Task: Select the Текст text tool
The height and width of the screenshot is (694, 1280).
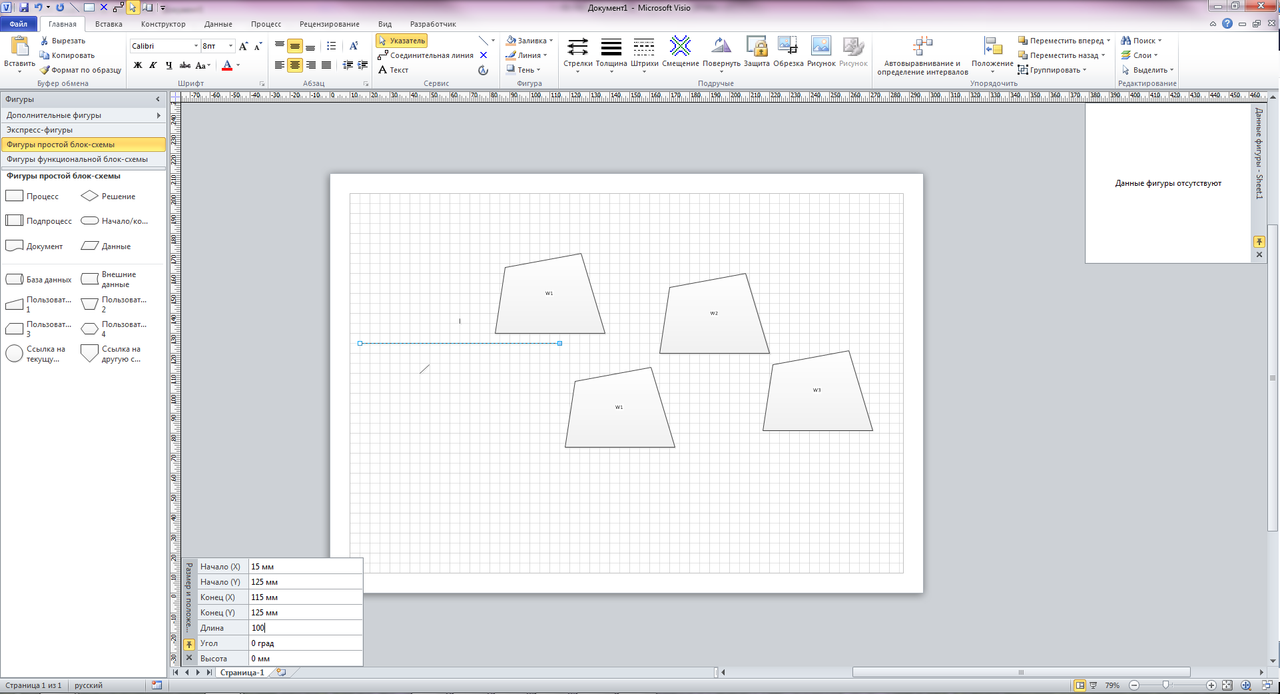Action: [393, 70]
